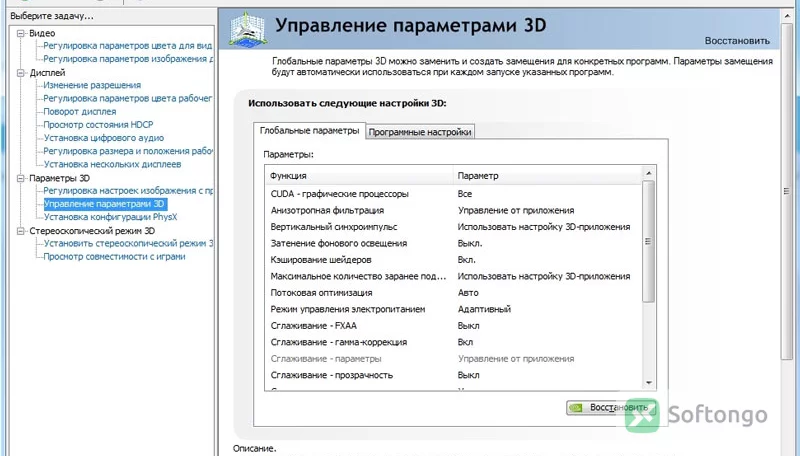The height and width of the screenshot is (456, 800).
Task: Switch to the Программные настройки tab
Action: (x=420, y=132)
